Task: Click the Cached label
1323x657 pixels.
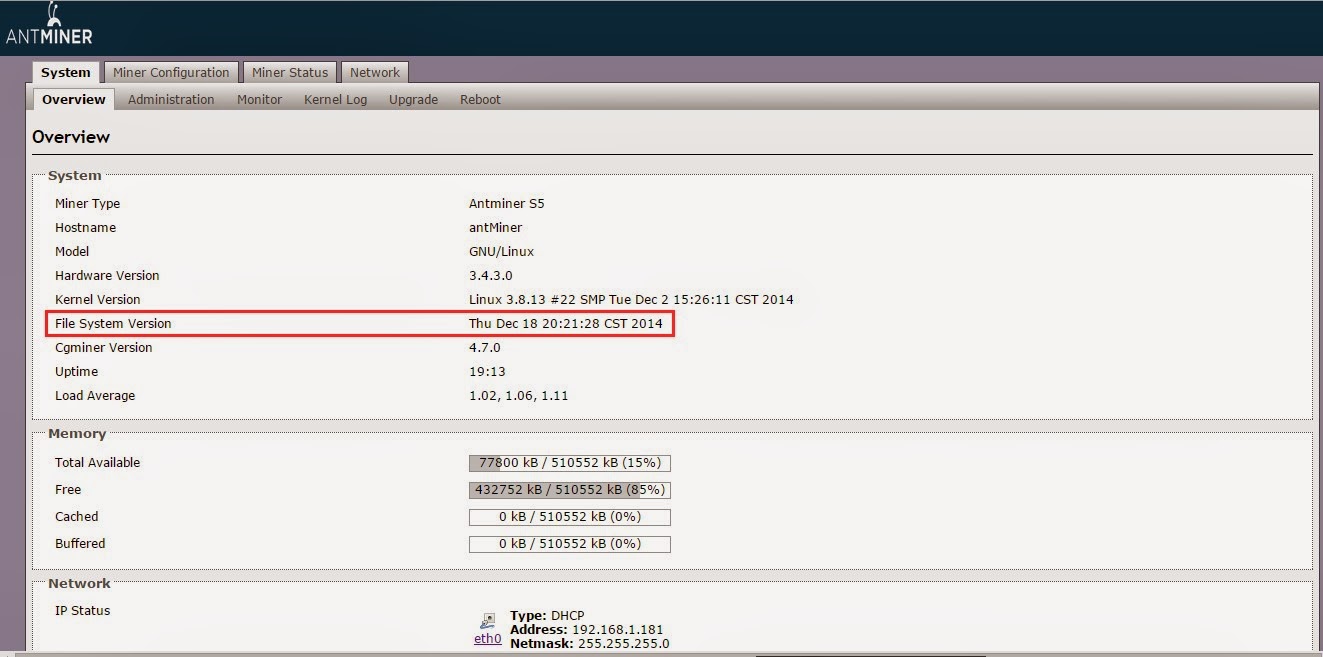Action: tap(77, 516)
